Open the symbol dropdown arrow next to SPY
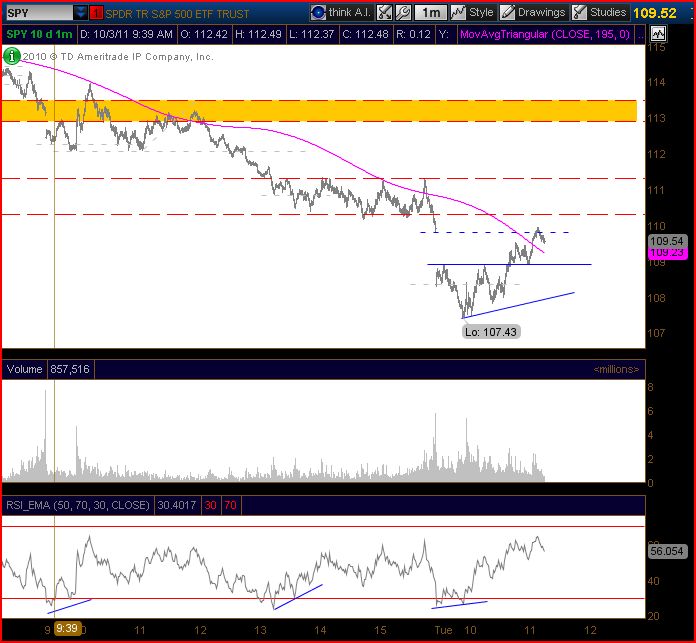The width and height of the screenshot is (696, 643). tap(80, 13)
